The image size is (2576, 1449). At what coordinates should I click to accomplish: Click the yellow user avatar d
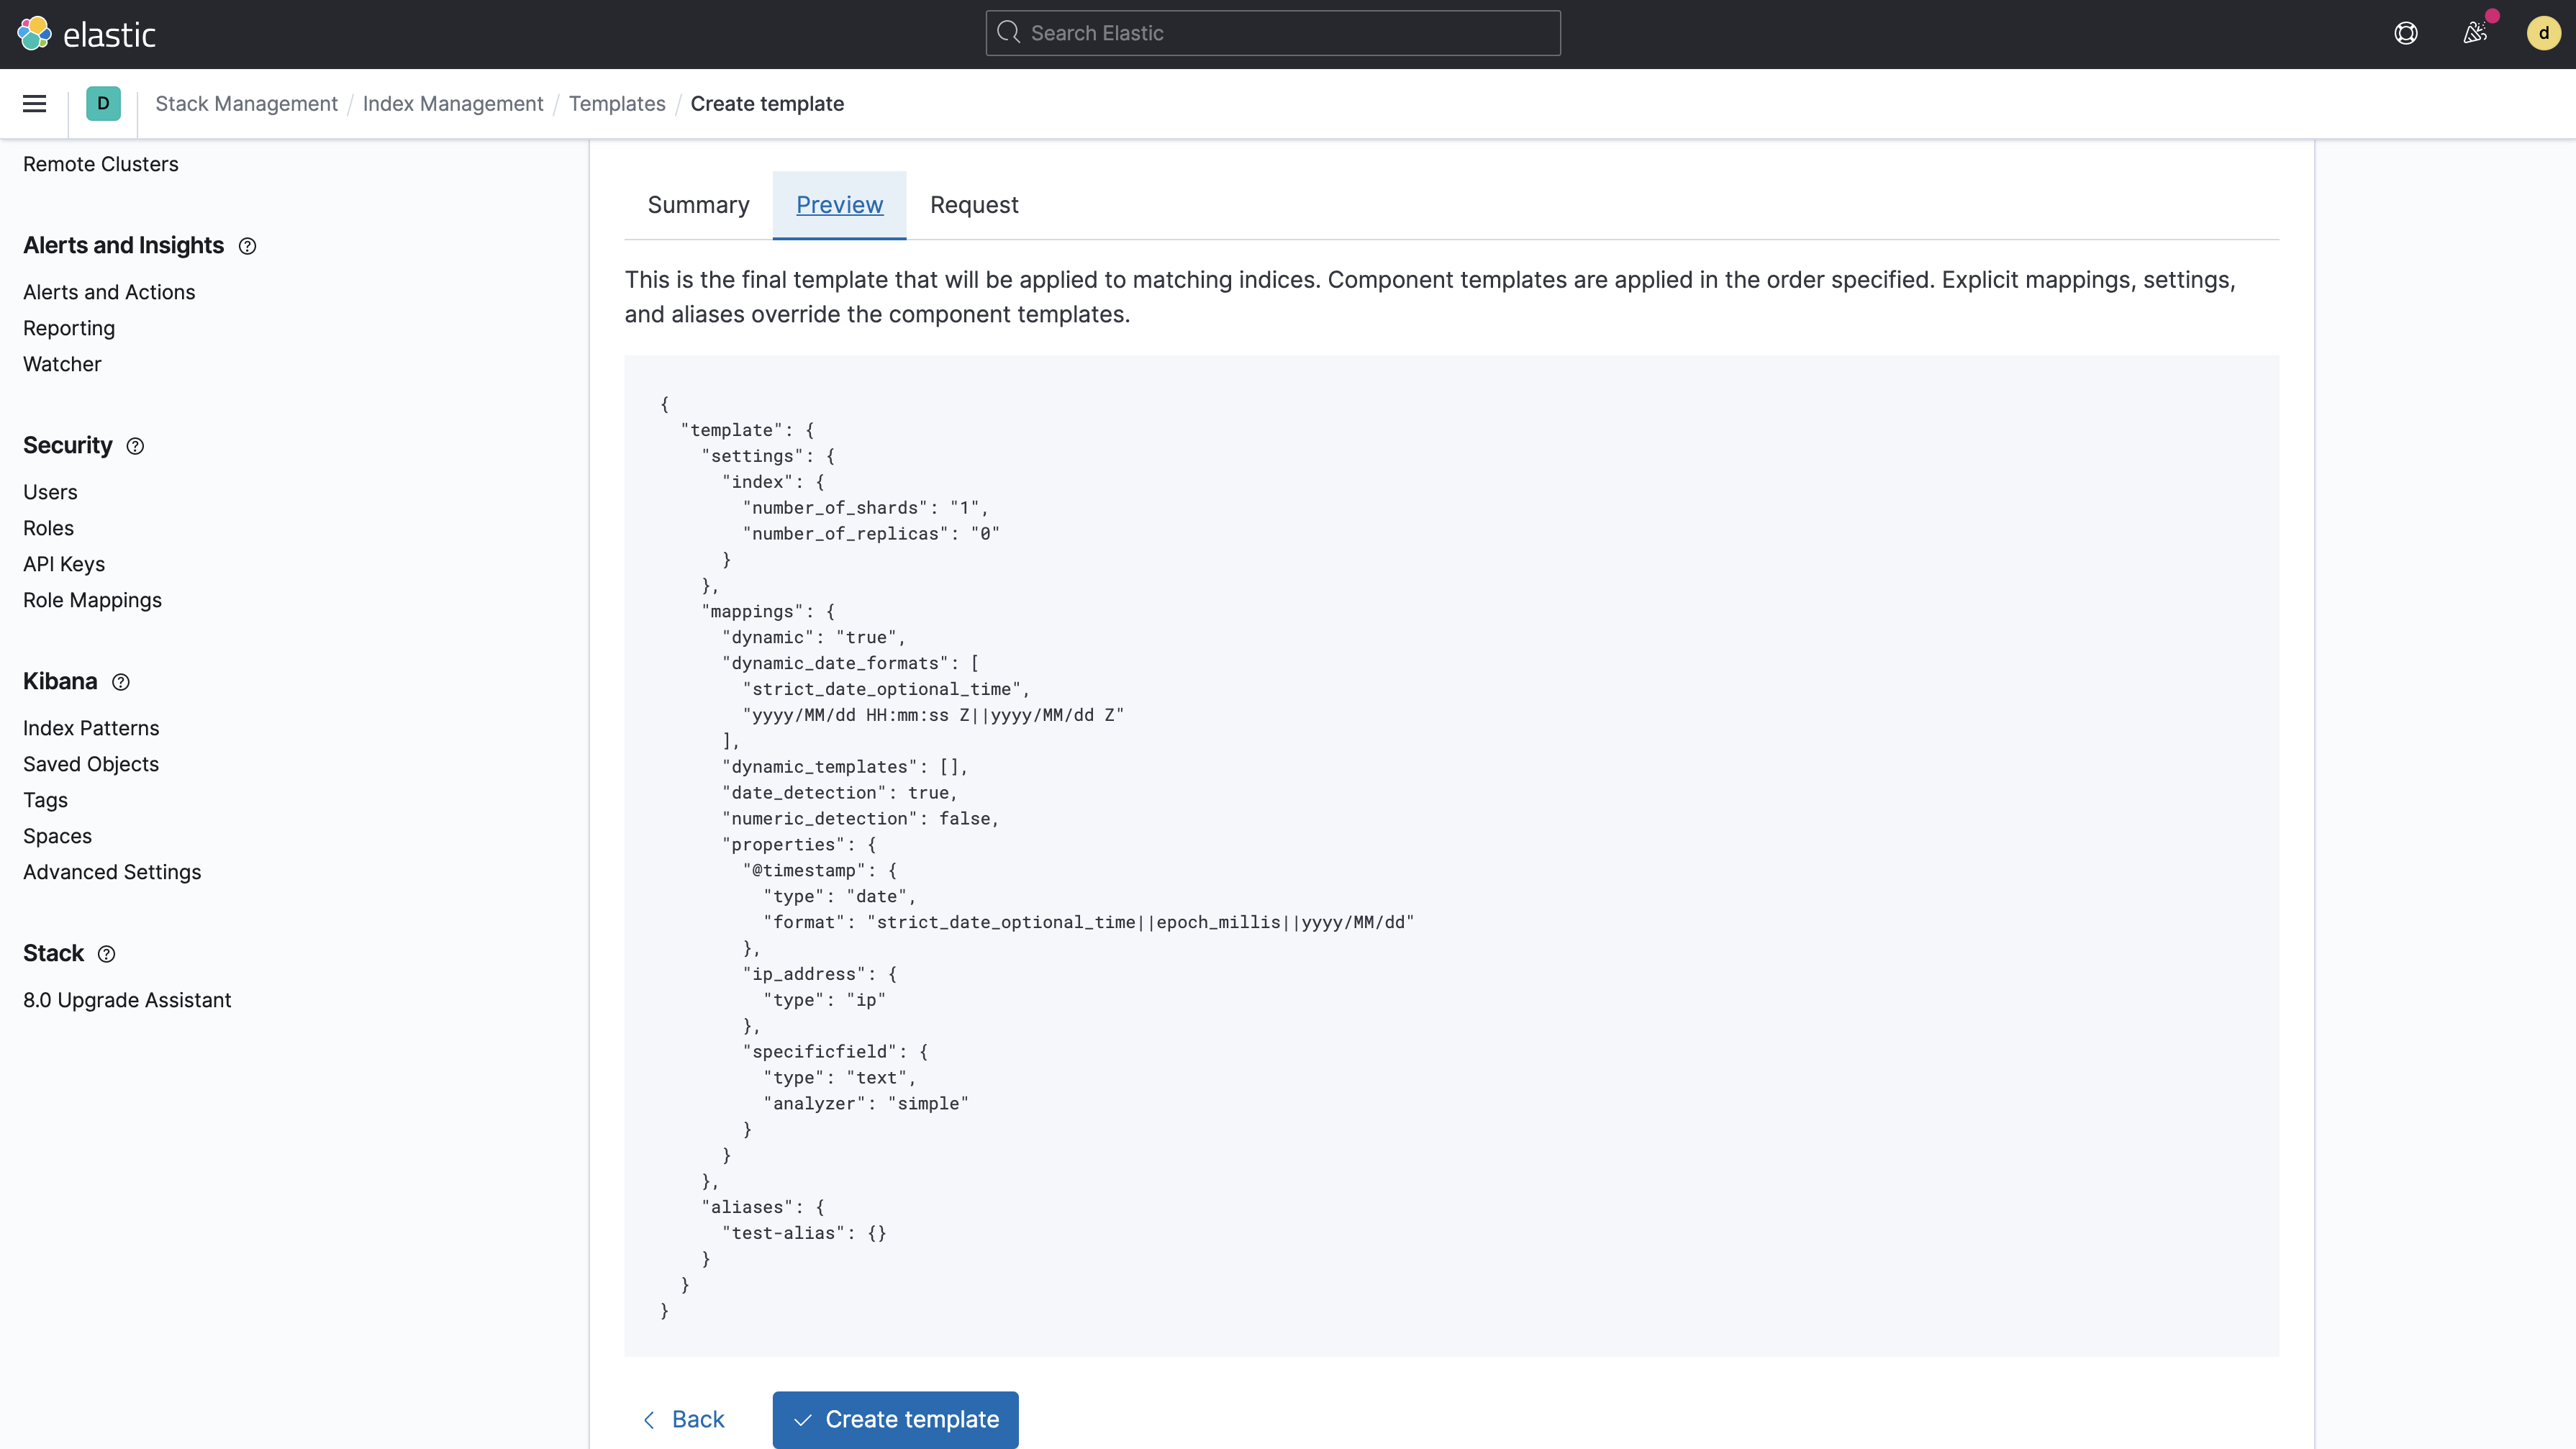point(2543,34)
